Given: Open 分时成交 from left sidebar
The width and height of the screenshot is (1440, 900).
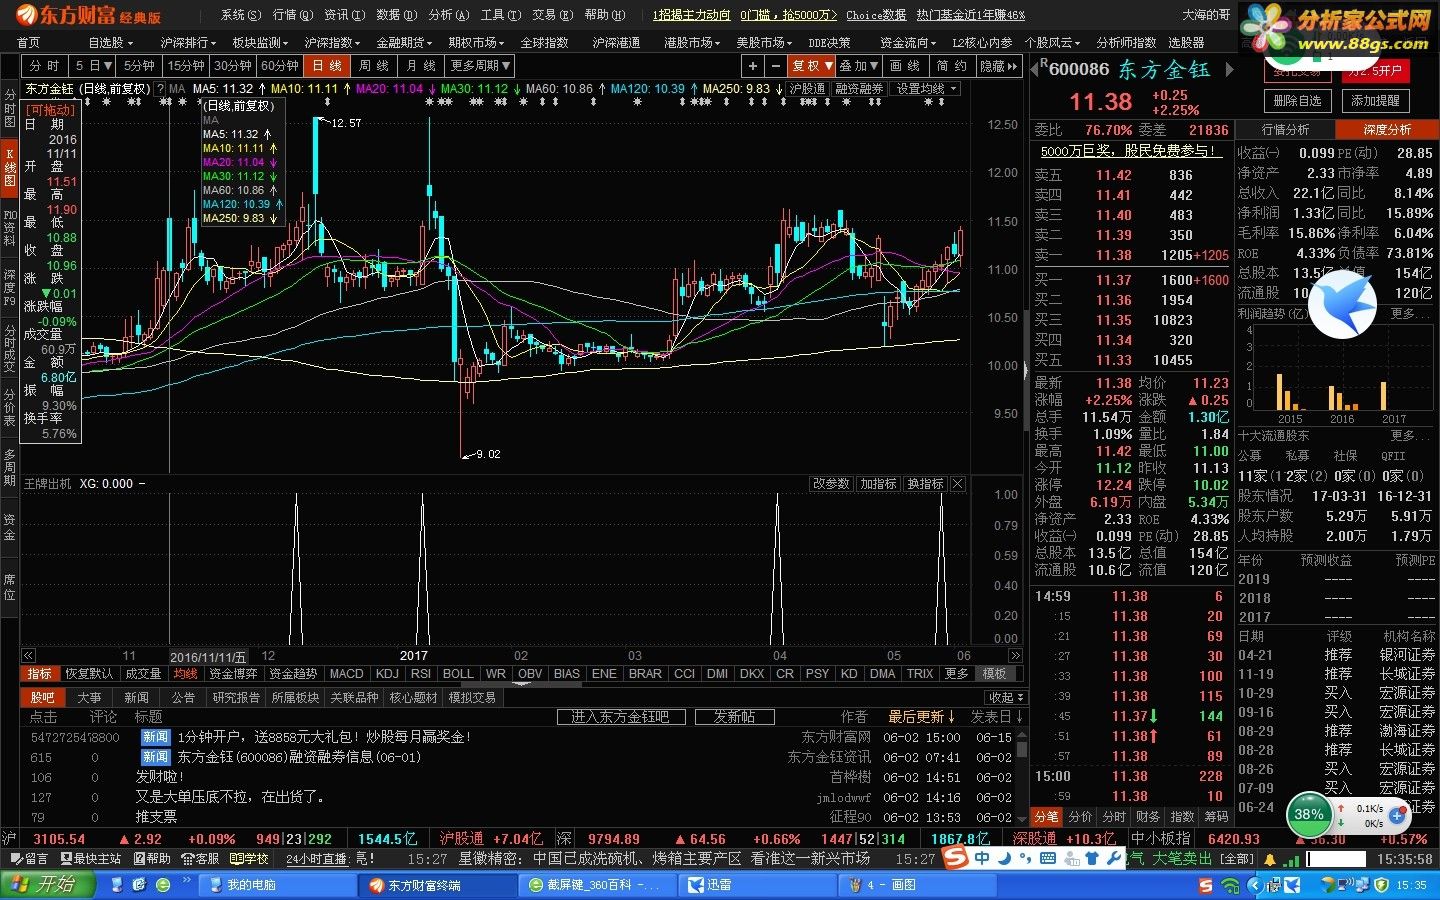Looking at the screenshot, I should coord(10,348).
